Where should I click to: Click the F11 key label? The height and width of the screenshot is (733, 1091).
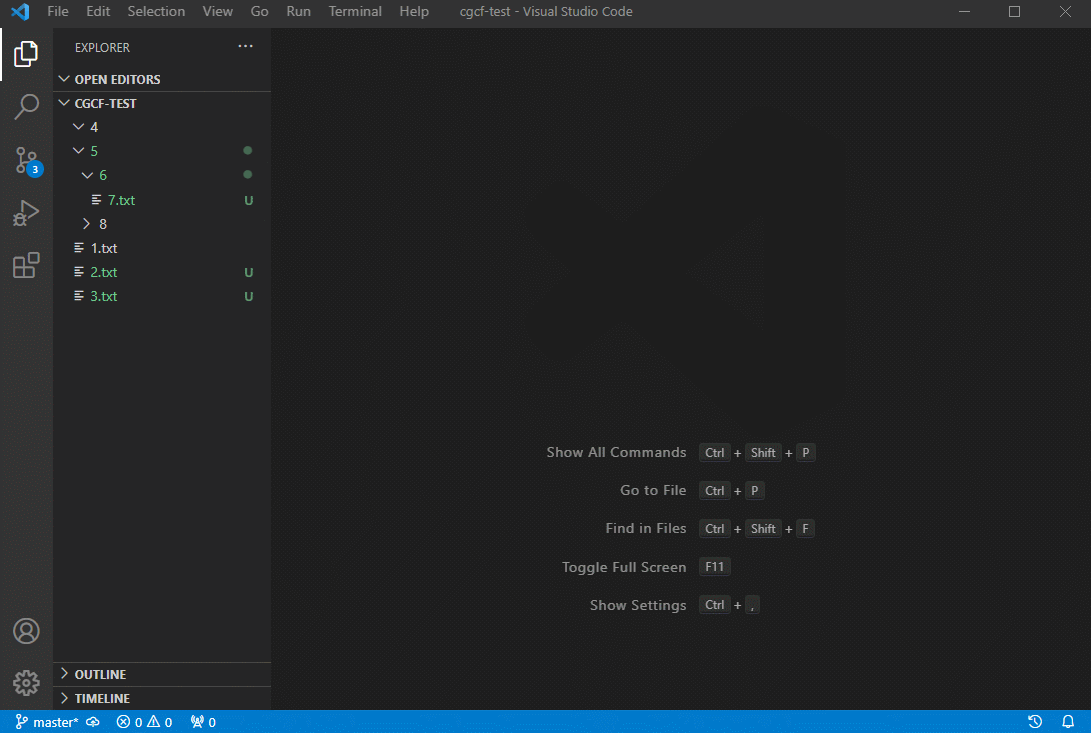[715, 567]
